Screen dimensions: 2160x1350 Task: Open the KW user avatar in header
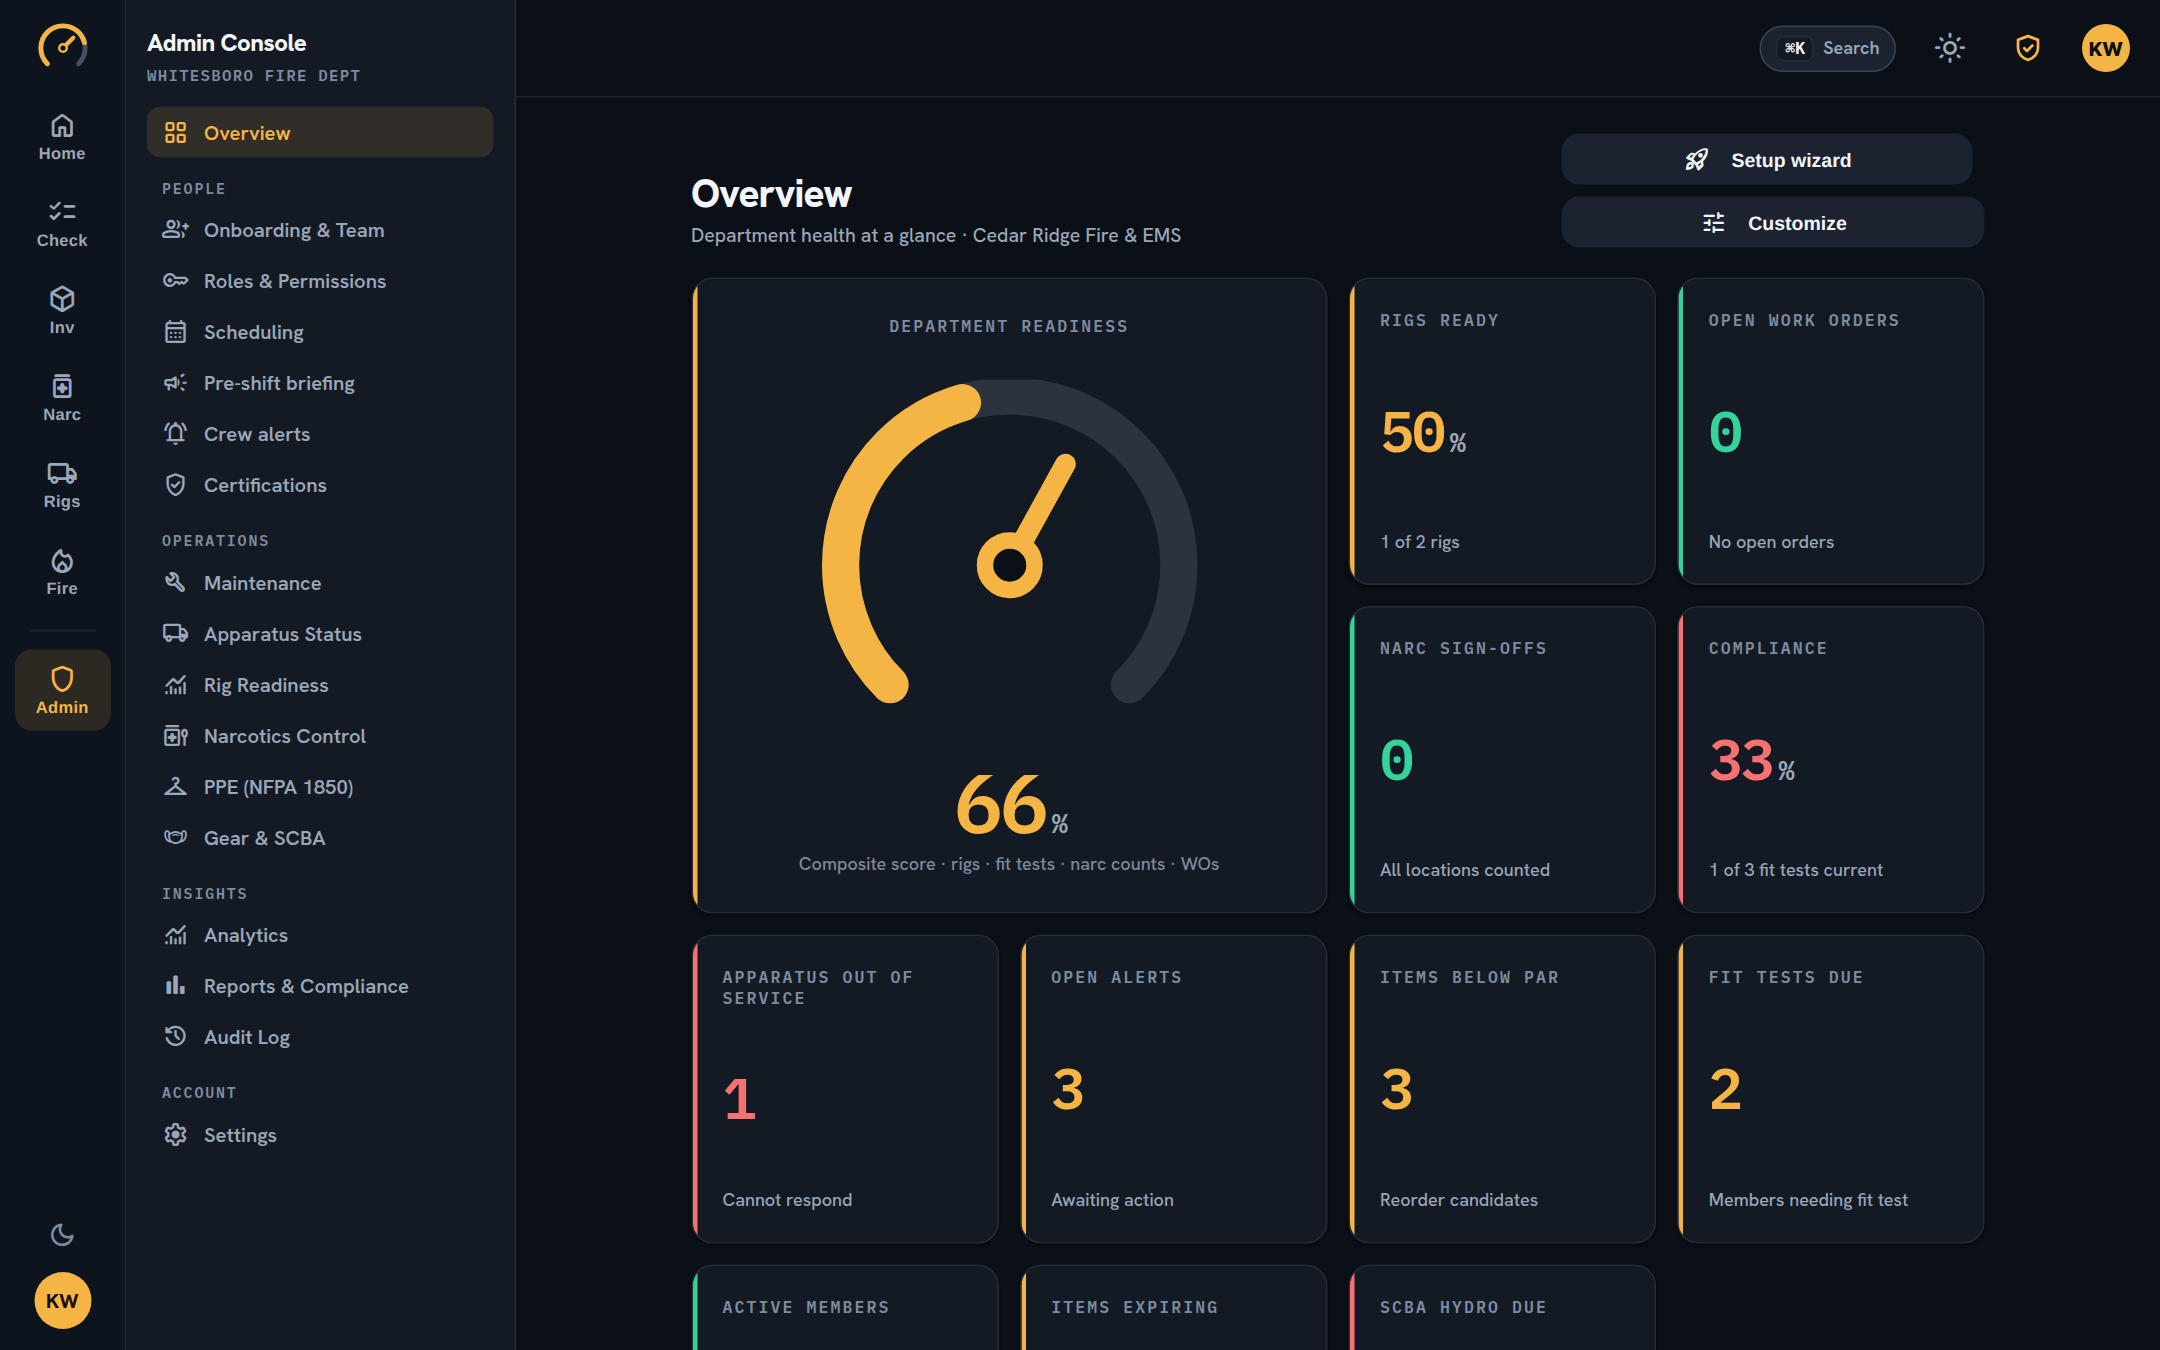[2105, 48]
